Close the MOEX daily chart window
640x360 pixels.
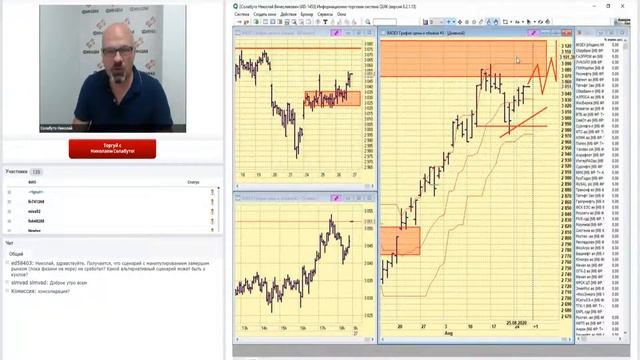coord(567,33)
